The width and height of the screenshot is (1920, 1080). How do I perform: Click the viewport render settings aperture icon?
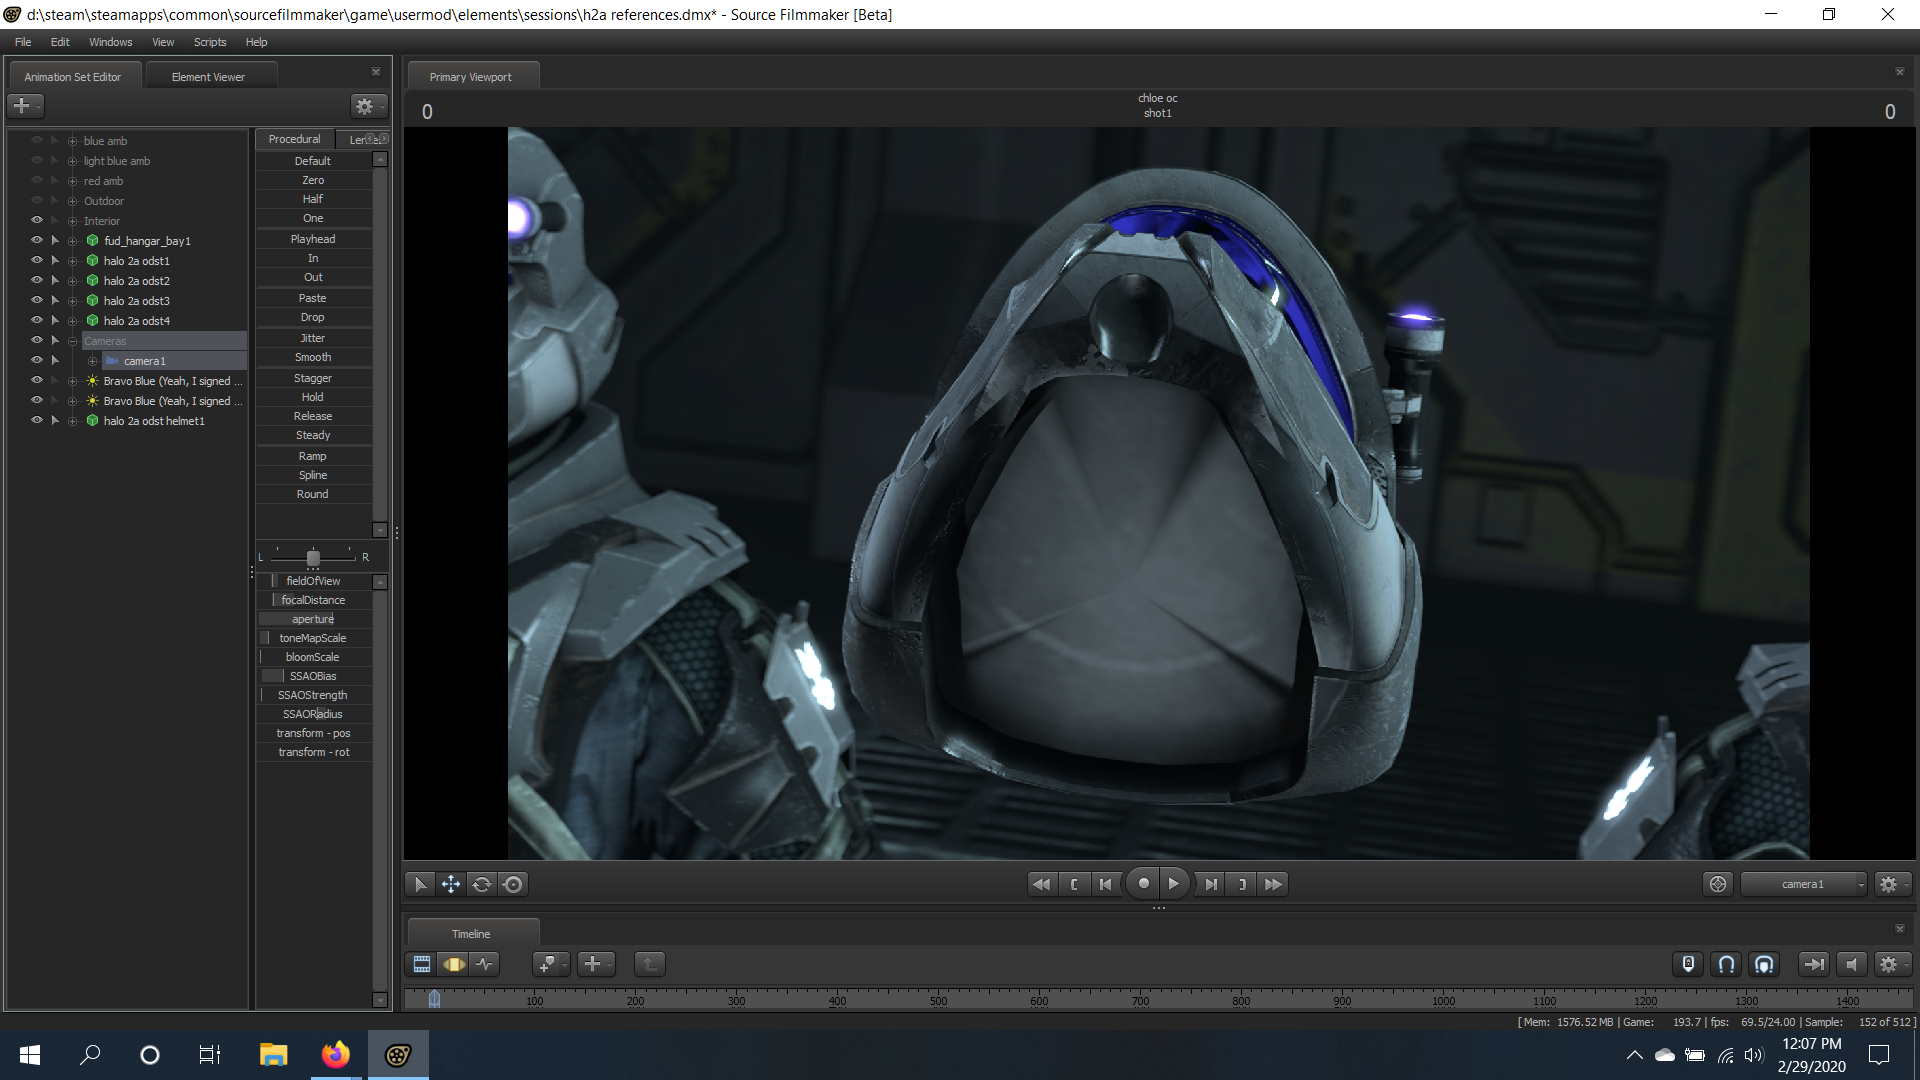(1718, 884)
